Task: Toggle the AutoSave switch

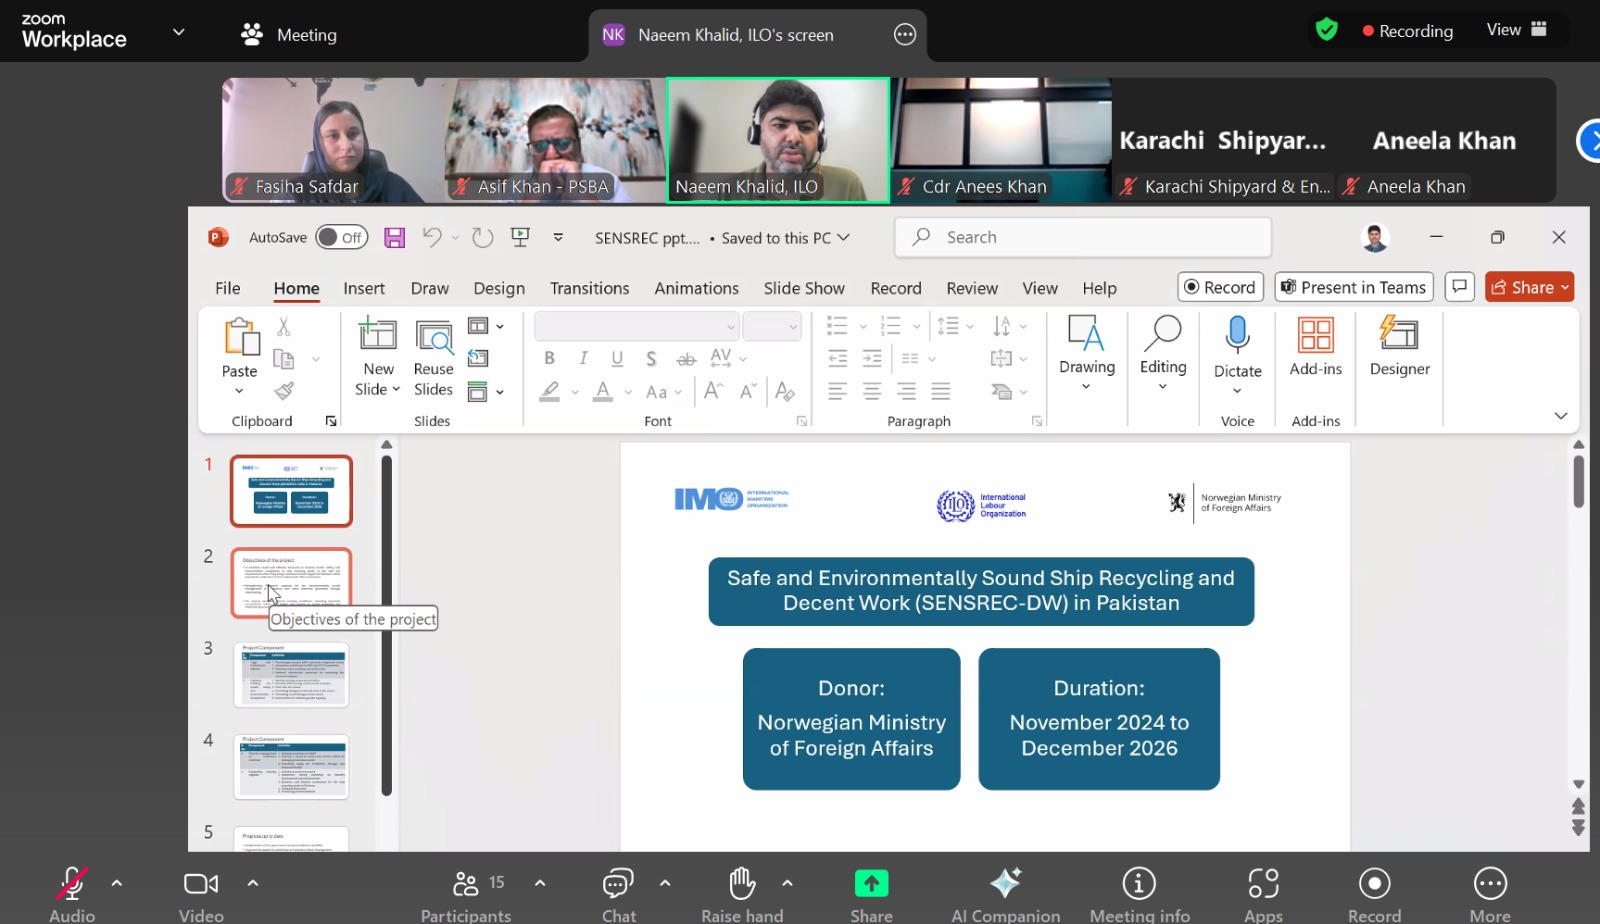Action: (x=342, y=237)
